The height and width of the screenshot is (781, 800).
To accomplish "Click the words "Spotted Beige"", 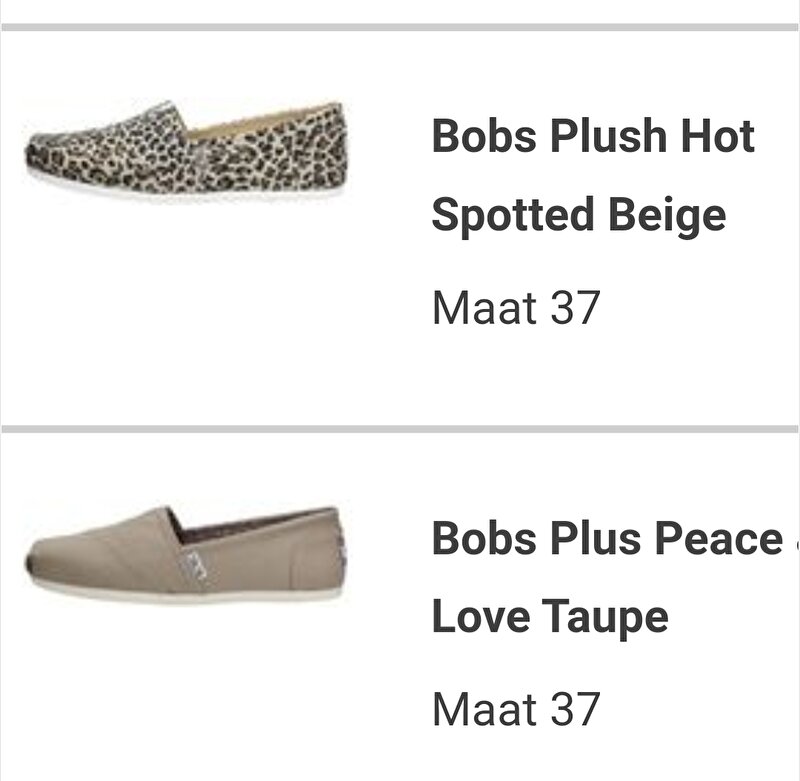I will point(578,215).
